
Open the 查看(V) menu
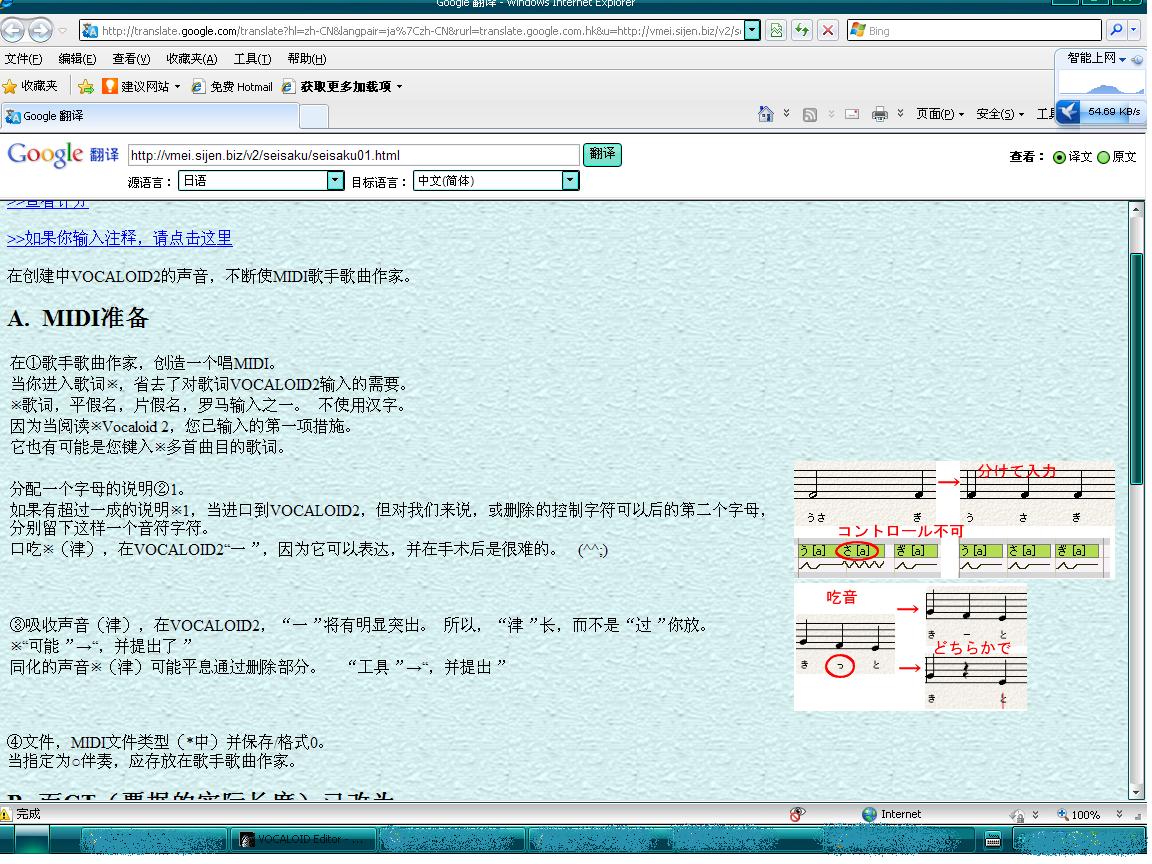131,59
